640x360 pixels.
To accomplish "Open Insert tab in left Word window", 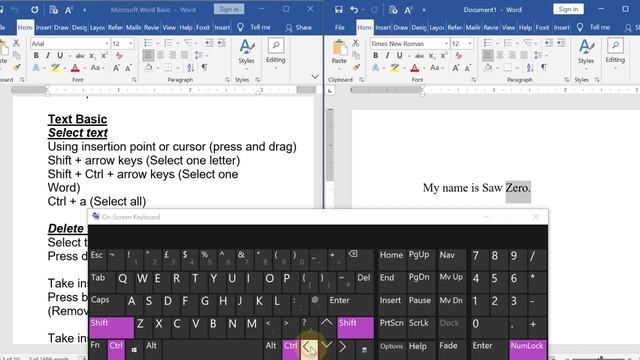I will click(43, 28).
